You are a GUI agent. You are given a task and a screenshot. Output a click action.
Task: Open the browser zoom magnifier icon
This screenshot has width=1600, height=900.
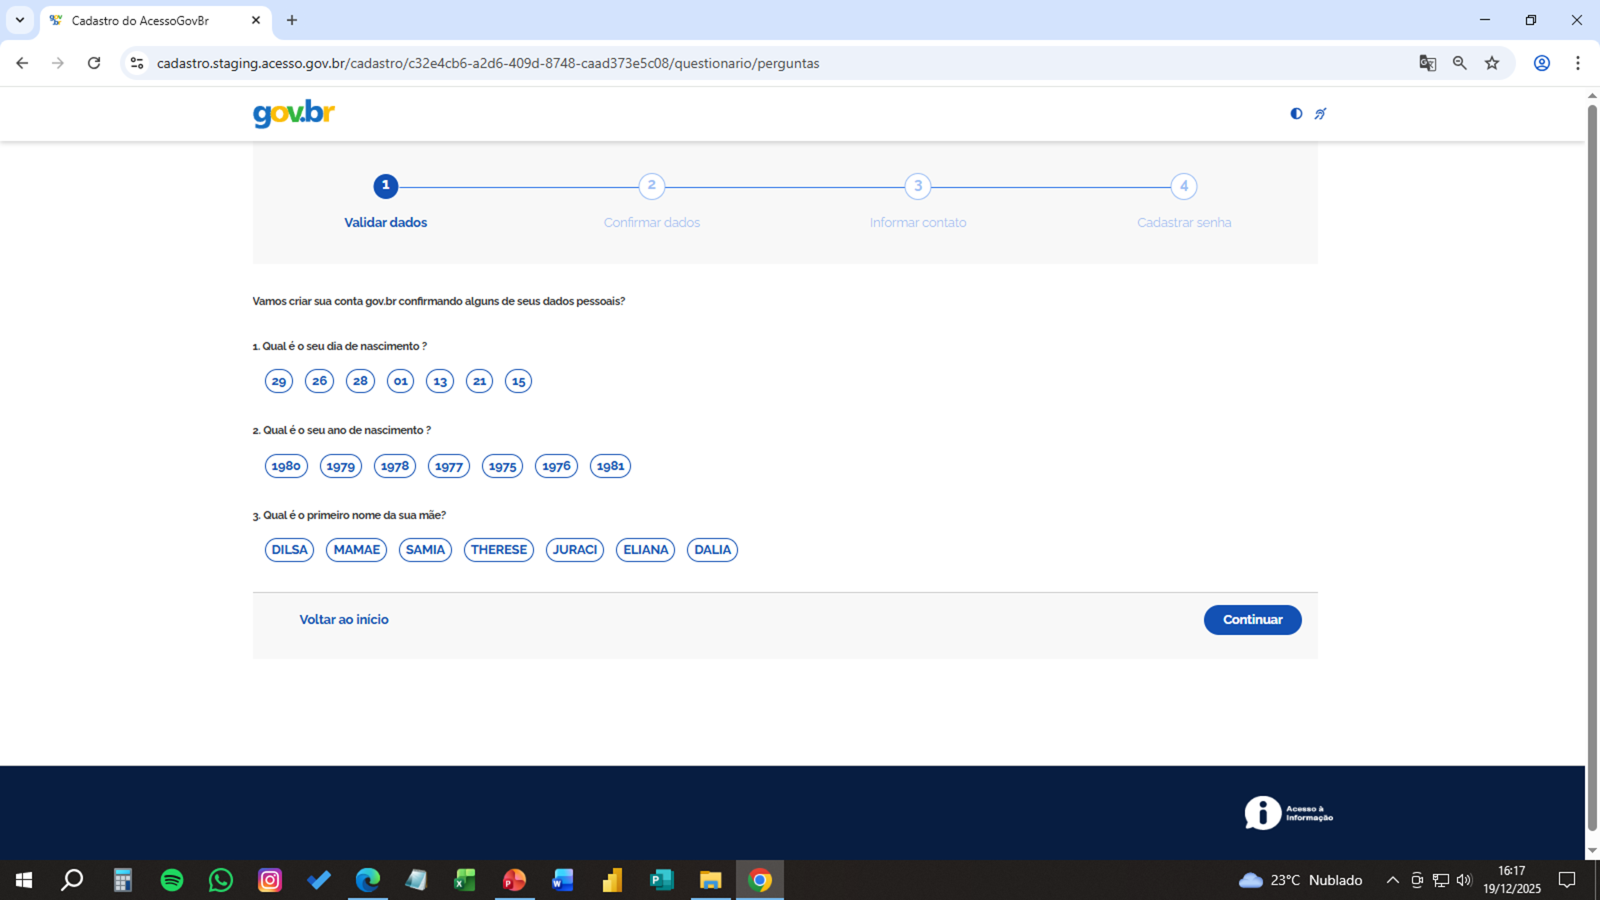click(x=1460, y=63)
